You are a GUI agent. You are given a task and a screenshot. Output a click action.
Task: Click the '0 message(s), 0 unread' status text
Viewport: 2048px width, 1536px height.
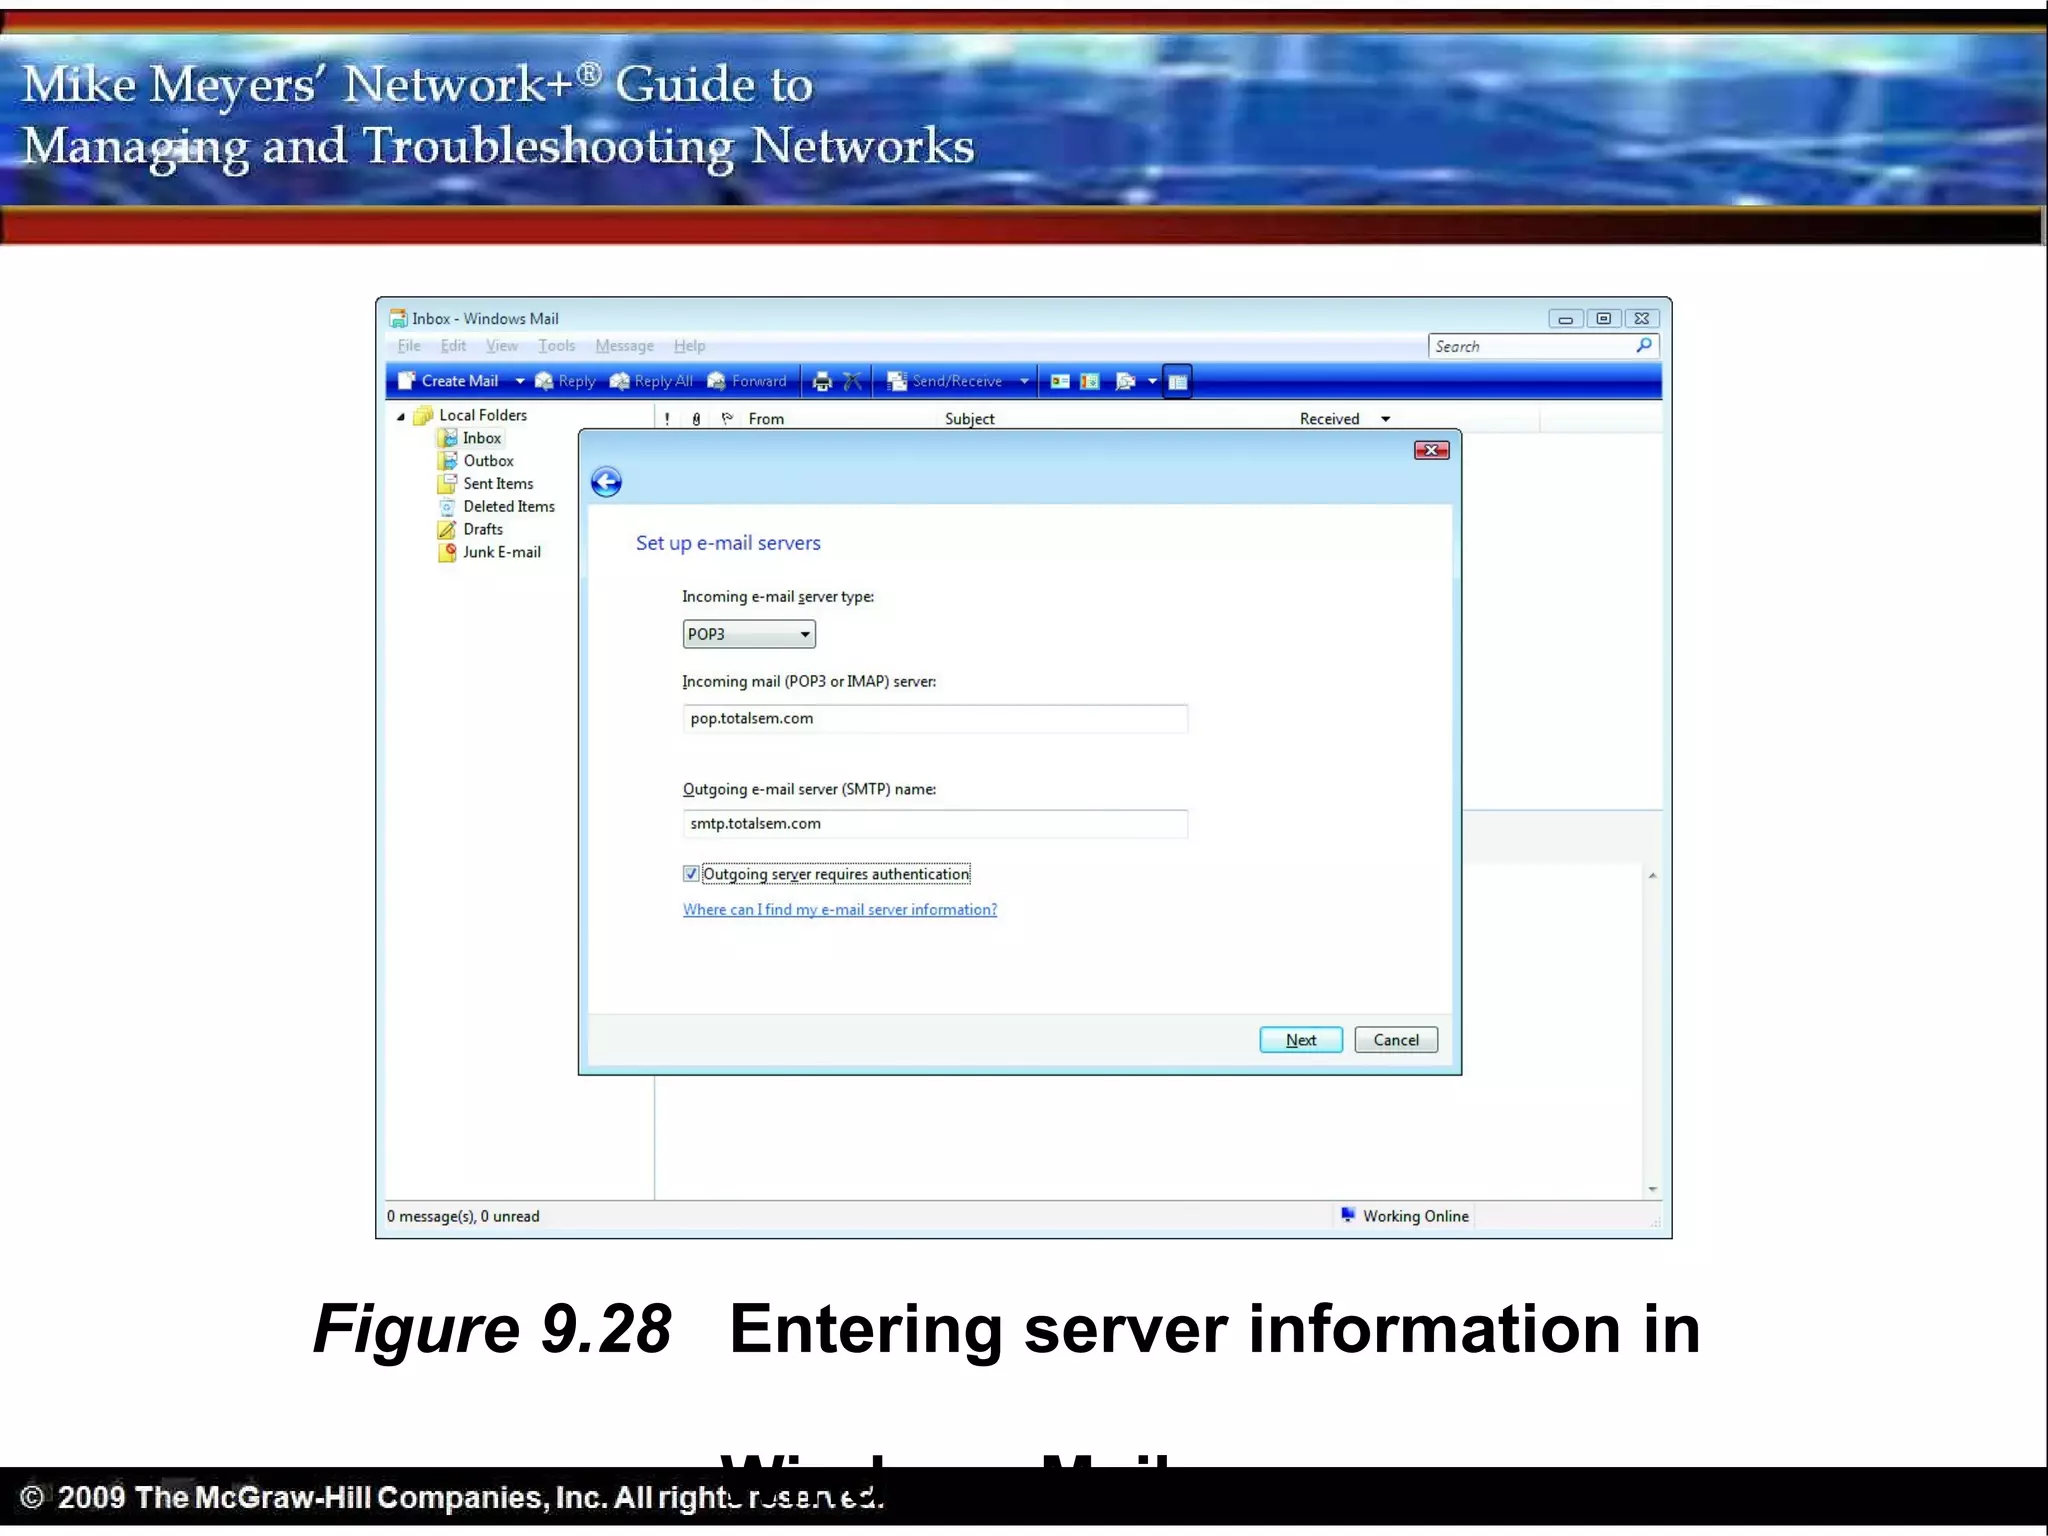tap(463, 1216)
